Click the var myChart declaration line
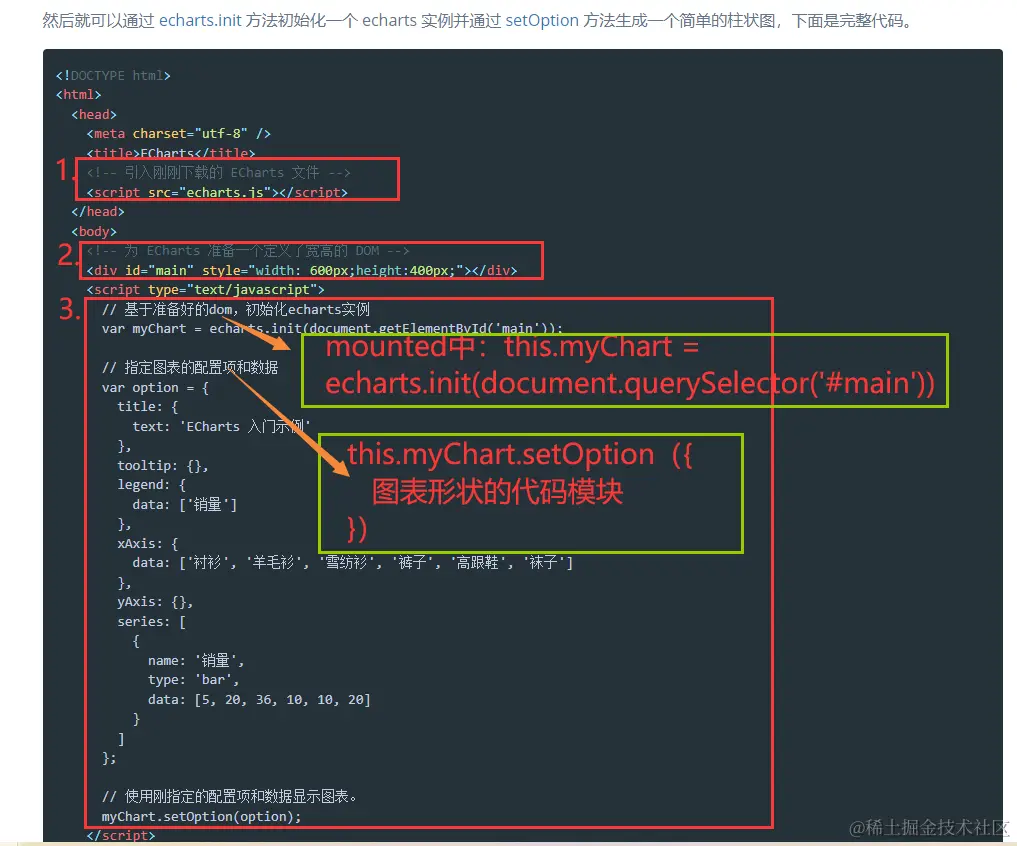This screenshot has height=846, width=1017. point(332,329)
